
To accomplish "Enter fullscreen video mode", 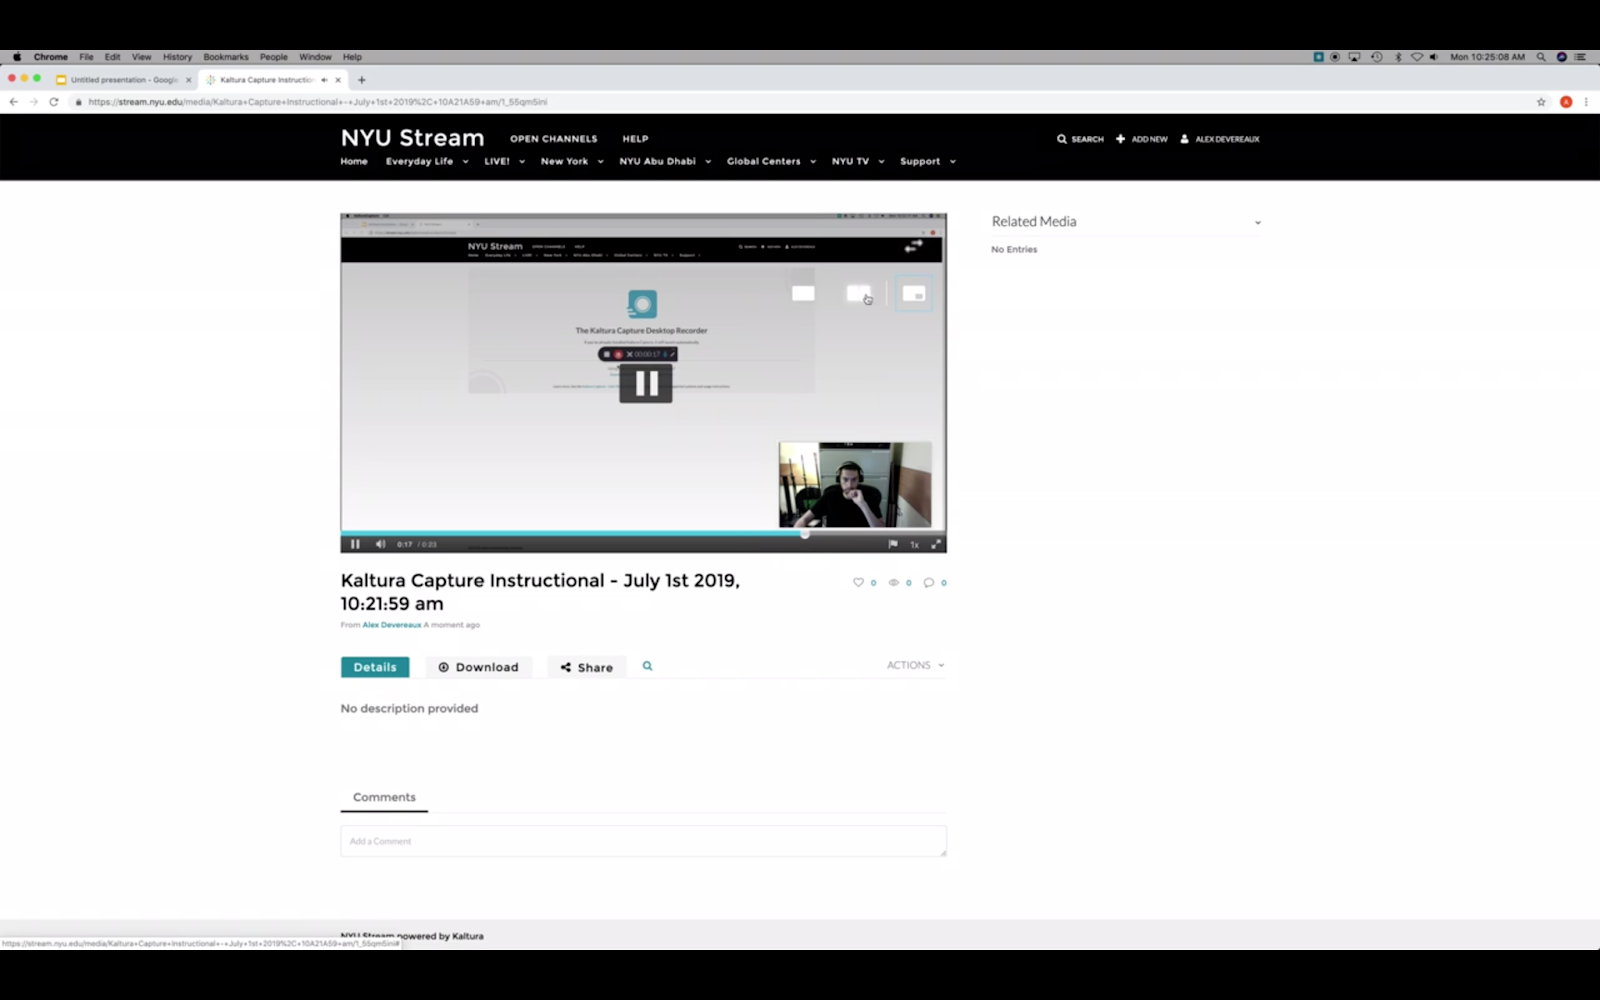I will pos(936,544).
